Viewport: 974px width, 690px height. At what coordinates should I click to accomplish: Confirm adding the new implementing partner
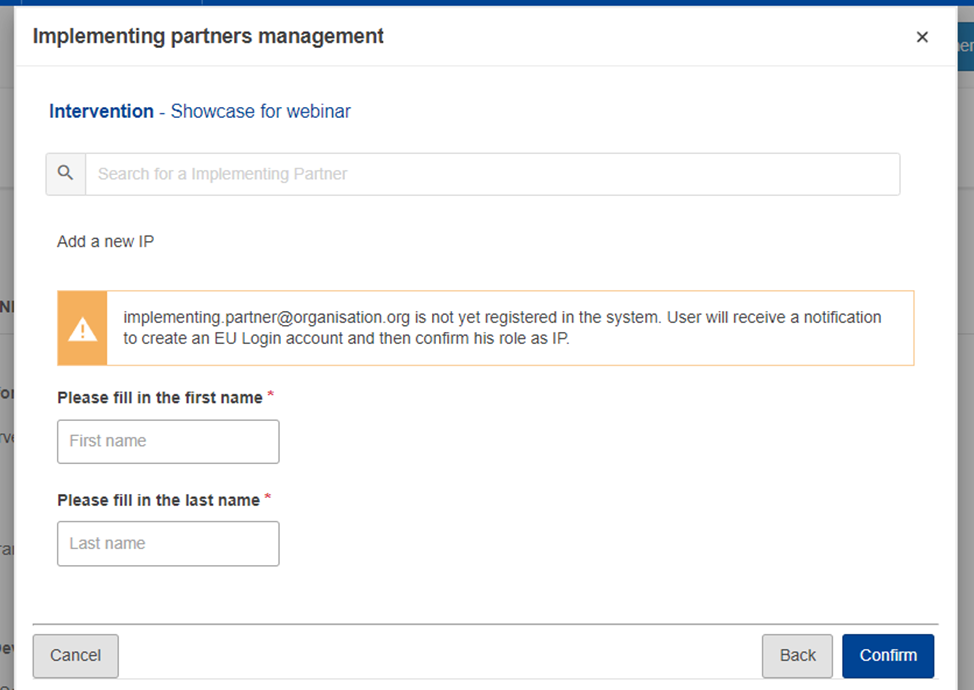point(888,656)
